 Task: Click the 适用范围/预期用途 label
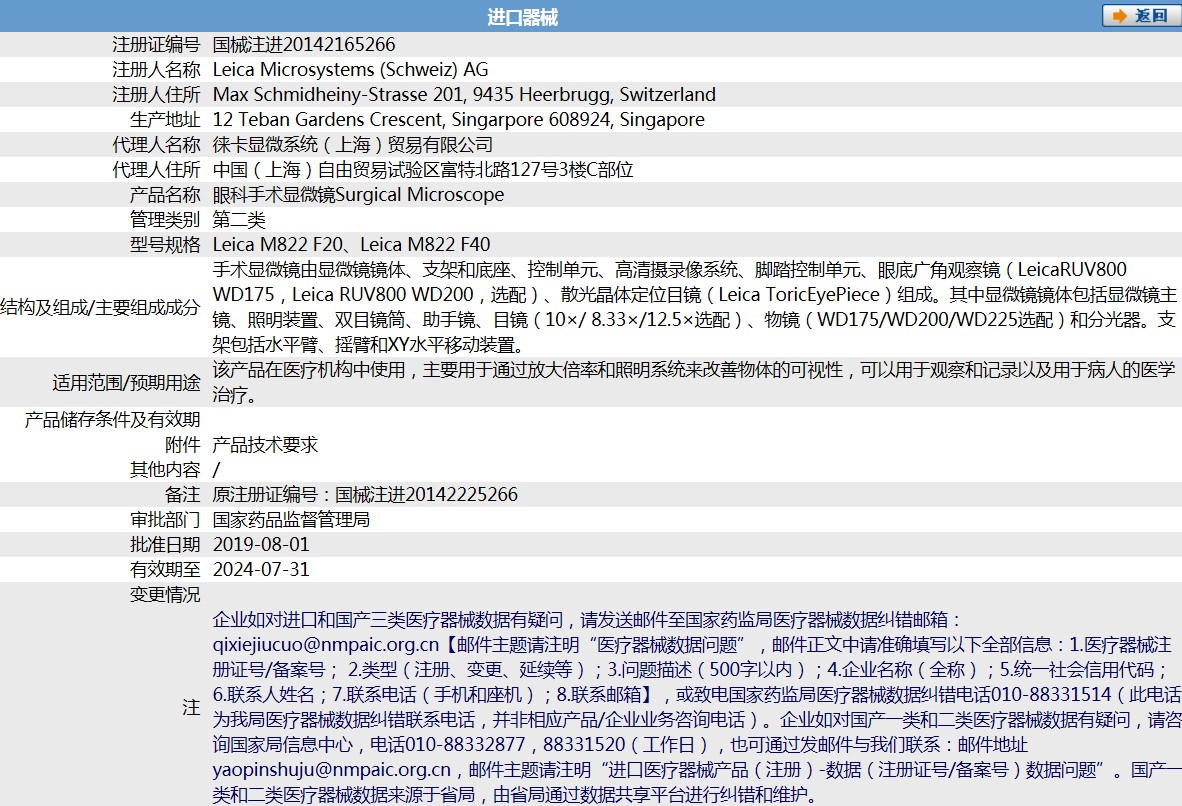[127, 382]
